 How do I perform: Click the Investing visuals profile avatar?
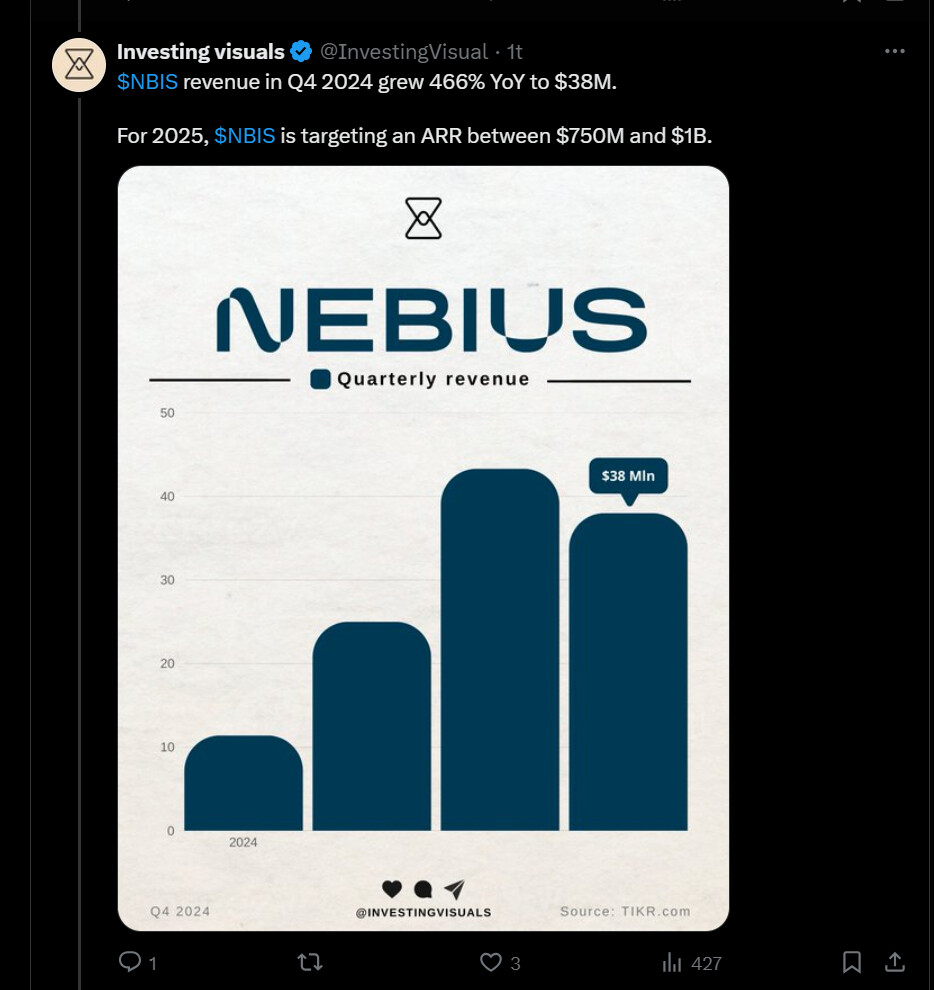[x=79, y=66]
